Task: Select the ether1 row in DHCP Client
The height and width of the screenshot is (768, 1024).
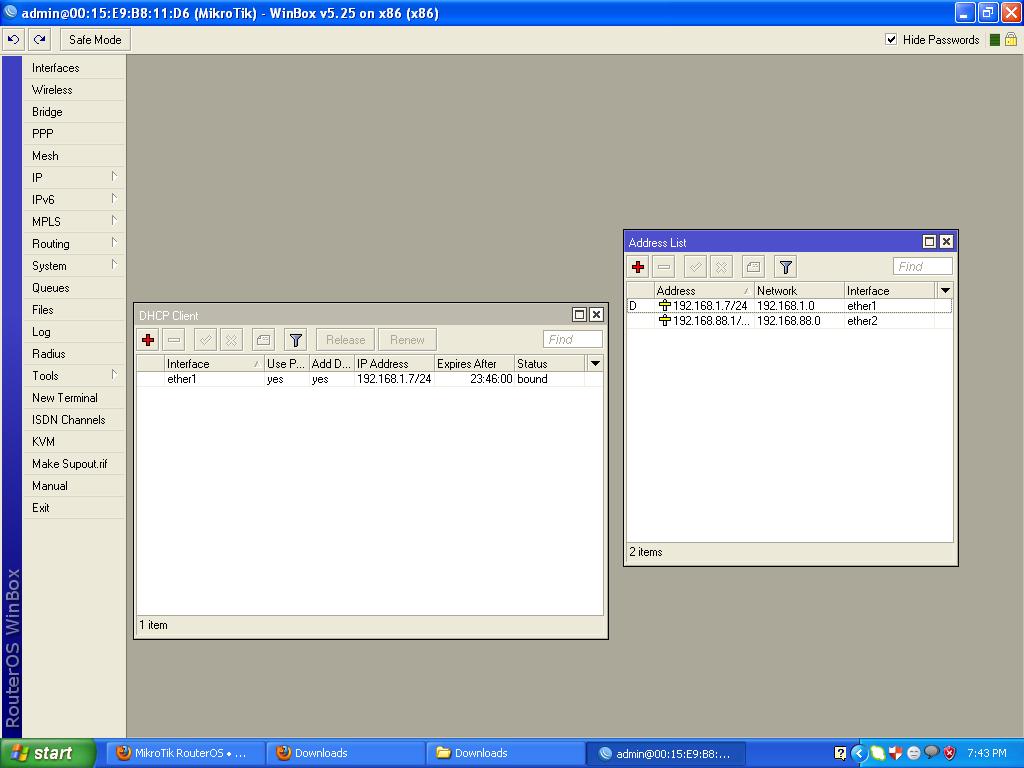Action: 370,379
